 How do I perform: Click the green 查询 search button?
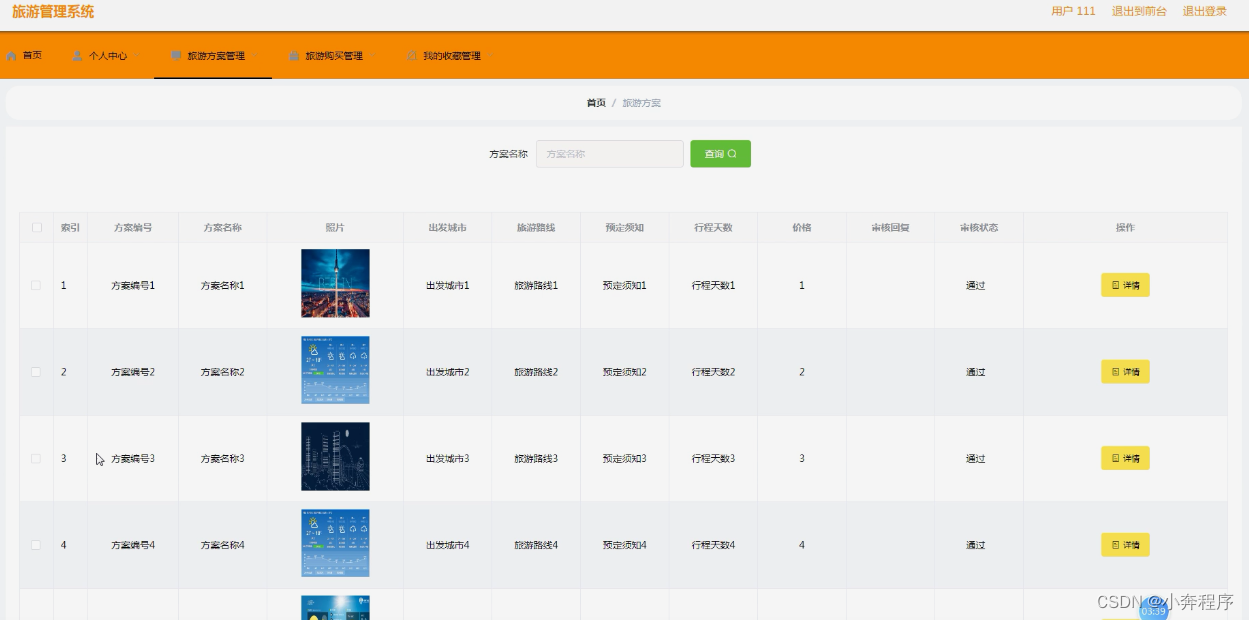[x=720, y=154]
